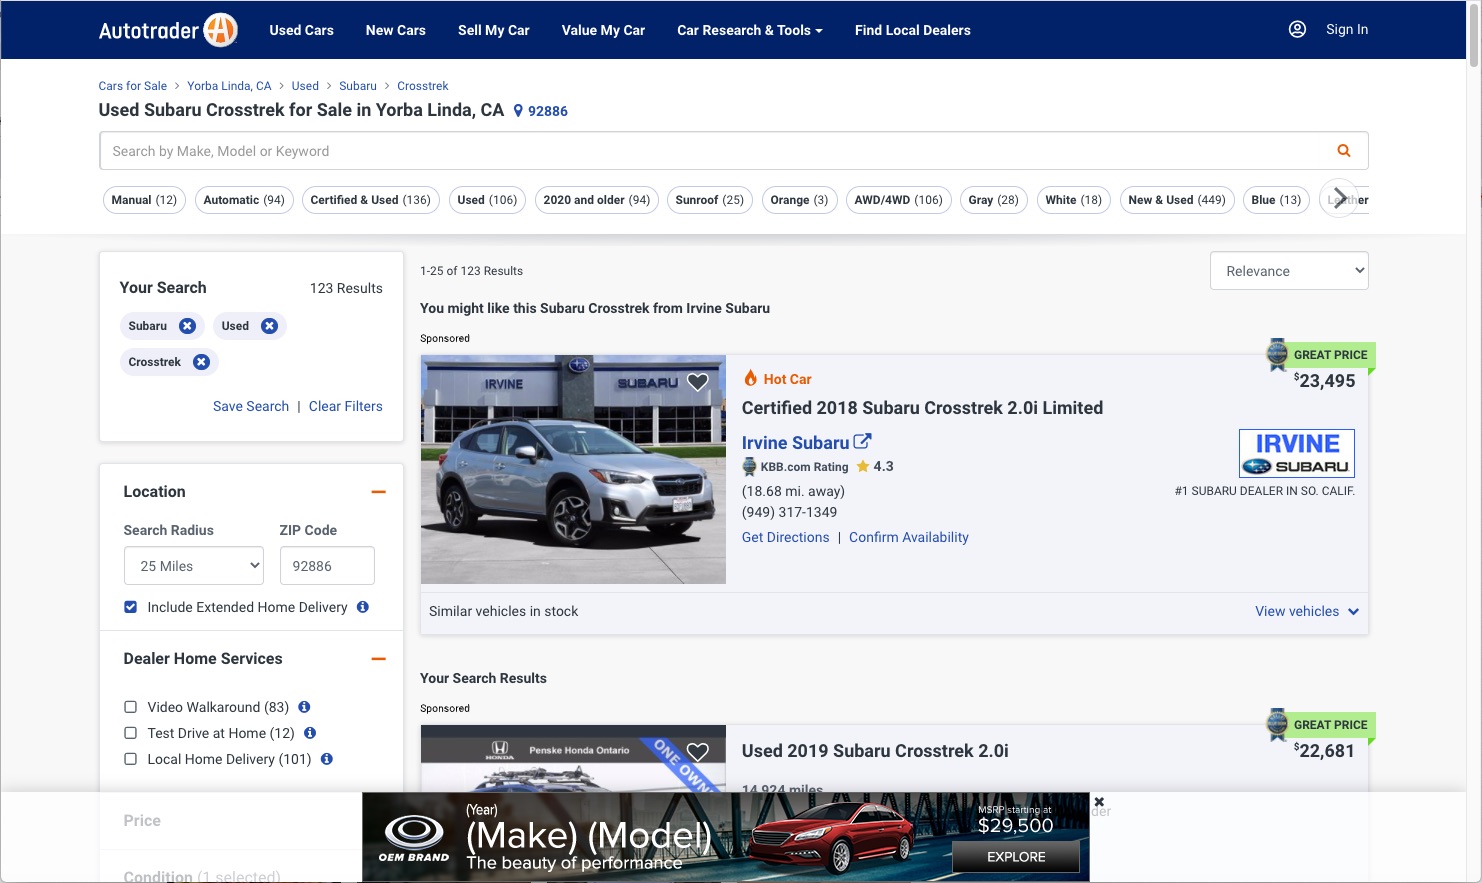Toggle Include Extended Home Delivery checkbox
The height and width of the screenshot is (883, 1482).
(x=130, y=607)
